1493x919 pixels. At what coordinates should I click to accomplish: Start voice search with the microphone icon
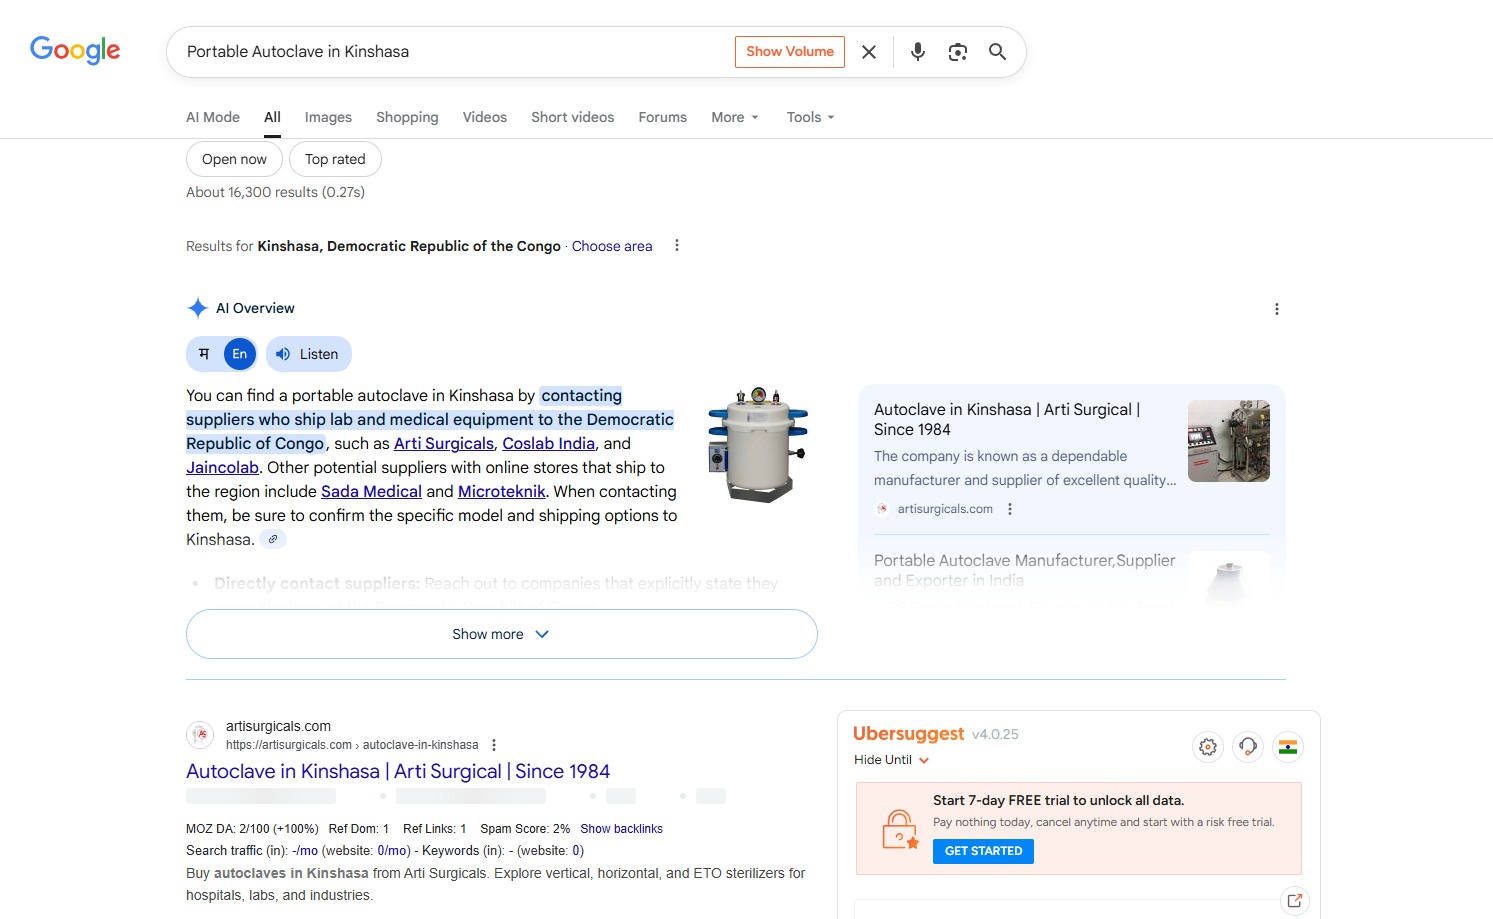coord(917,52)
